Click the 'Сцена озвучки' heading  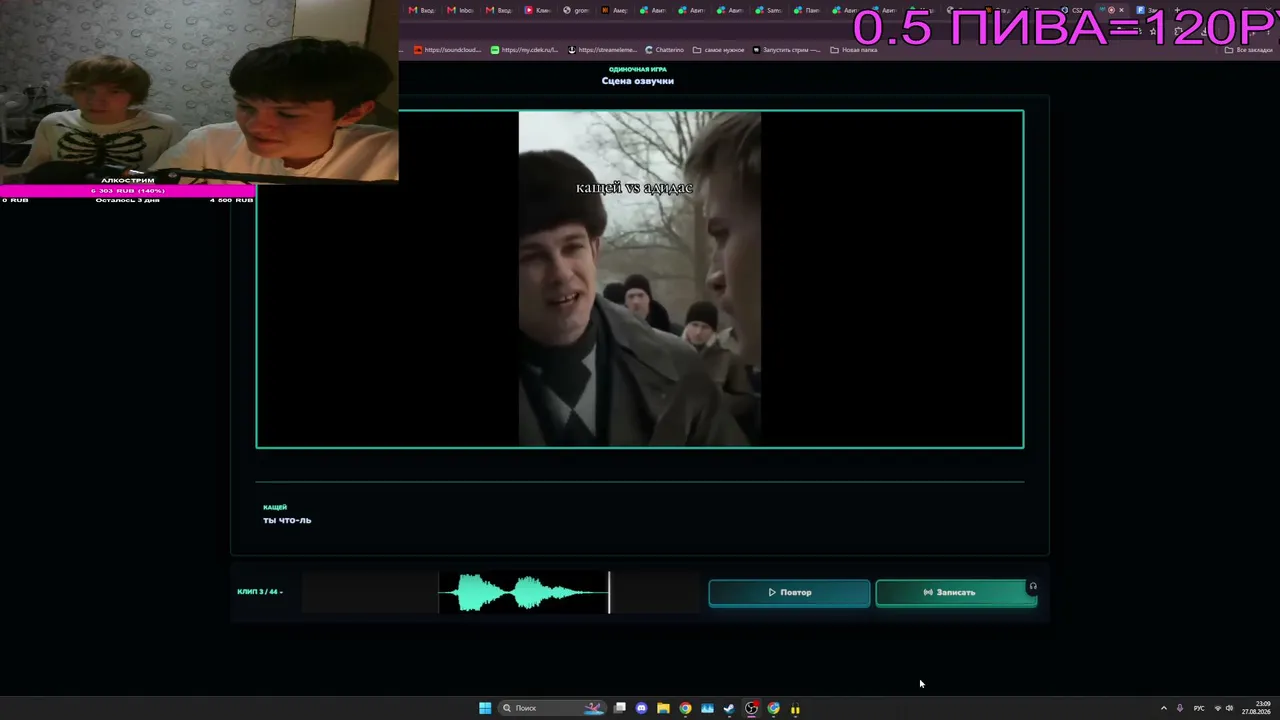(x=638, y=81)
